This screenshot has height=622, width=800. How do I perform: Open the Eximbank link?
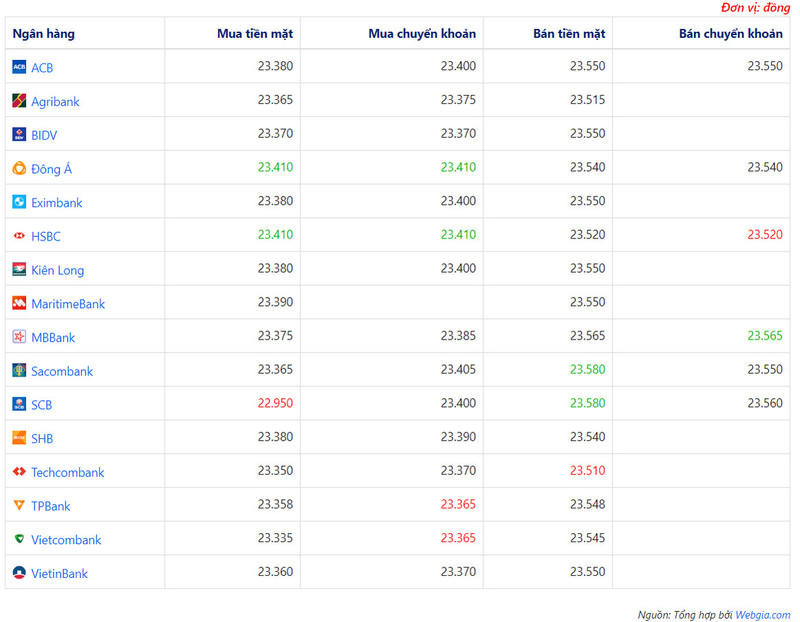56,203
